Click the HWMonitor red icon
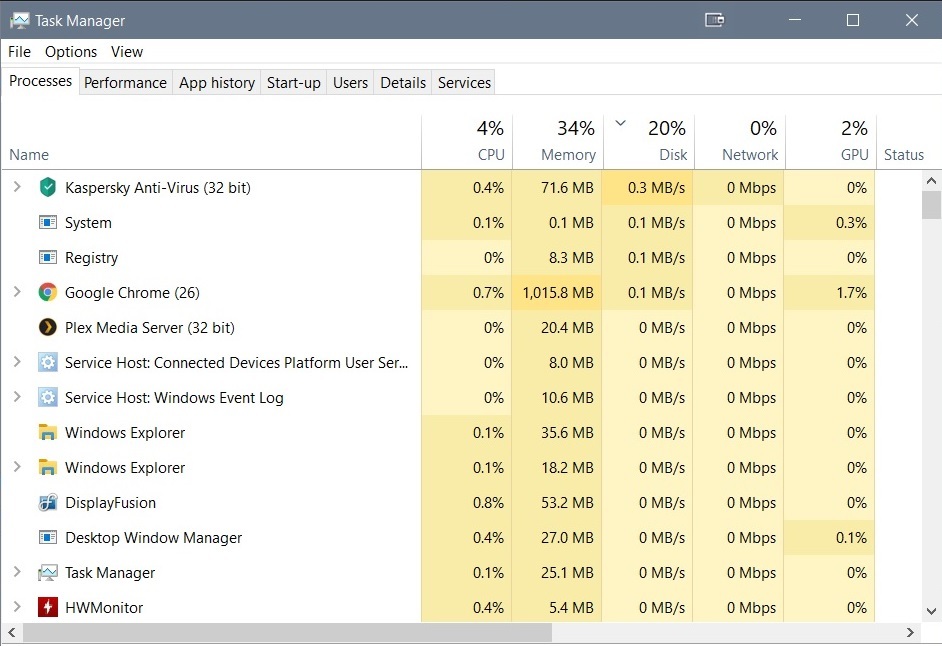Image resolution: width=942 pixels, height=646 pixels. pos(47,608)
